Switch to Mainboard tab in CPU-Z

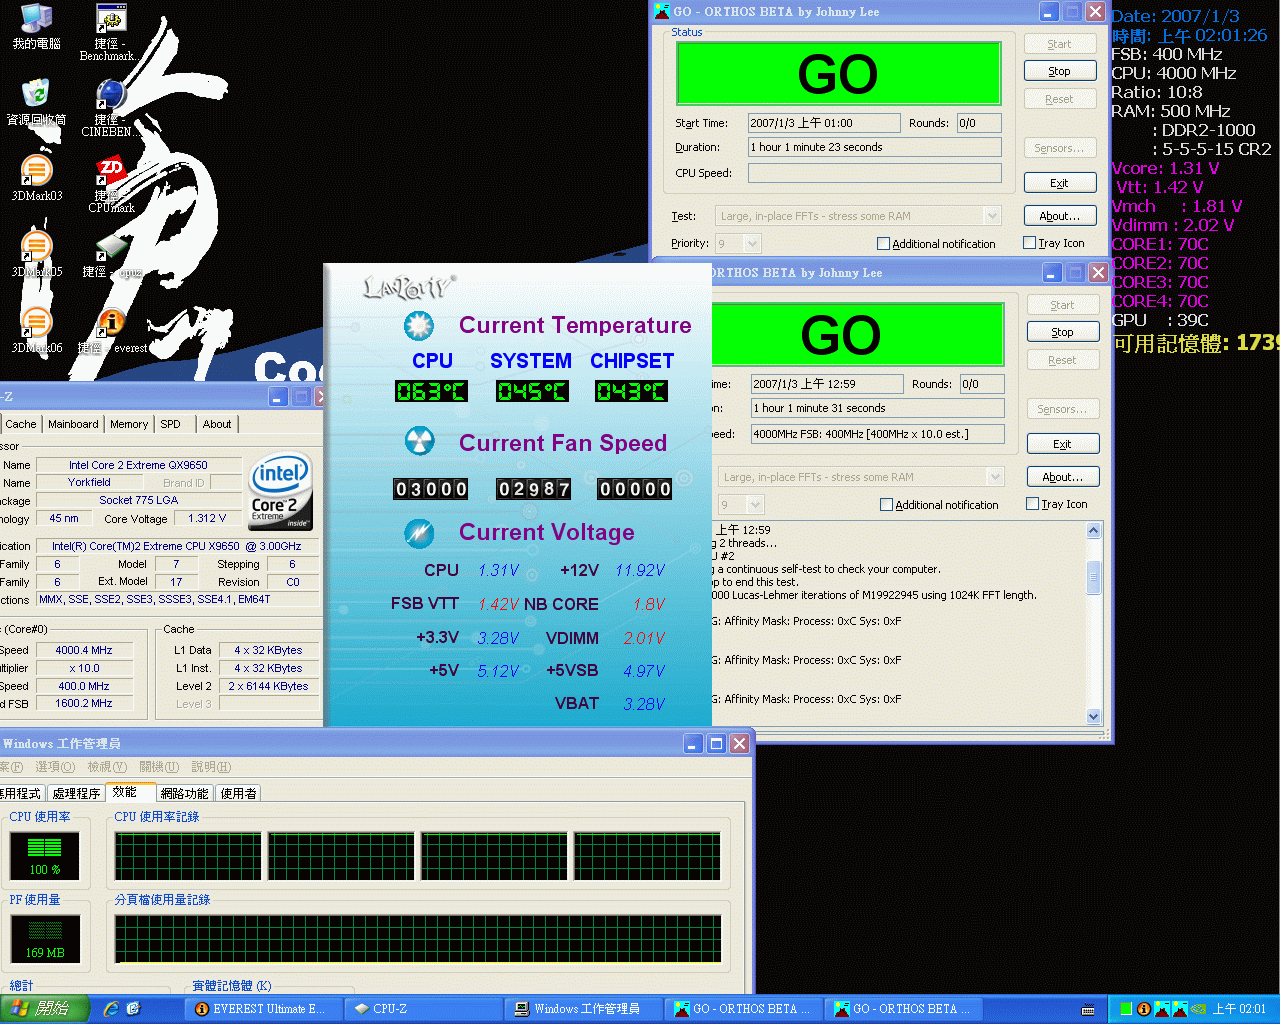[x=73, y=424]
